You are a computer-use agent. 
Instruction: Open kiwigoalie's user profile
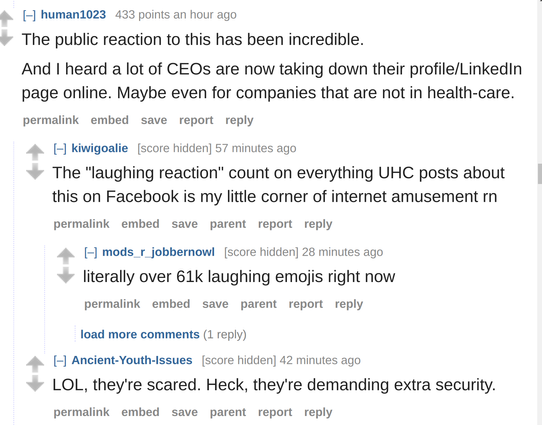100,148
